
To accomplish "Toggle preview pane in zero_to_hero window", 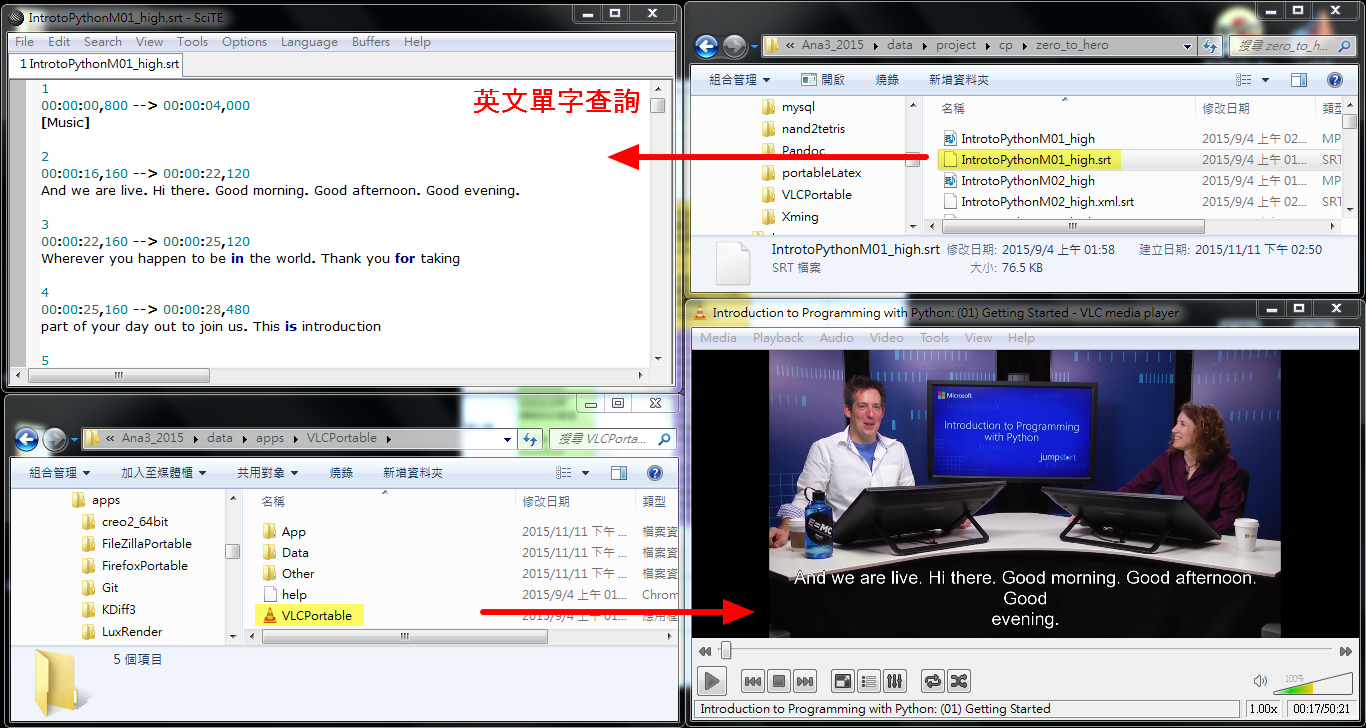I will pos(1299,80).
